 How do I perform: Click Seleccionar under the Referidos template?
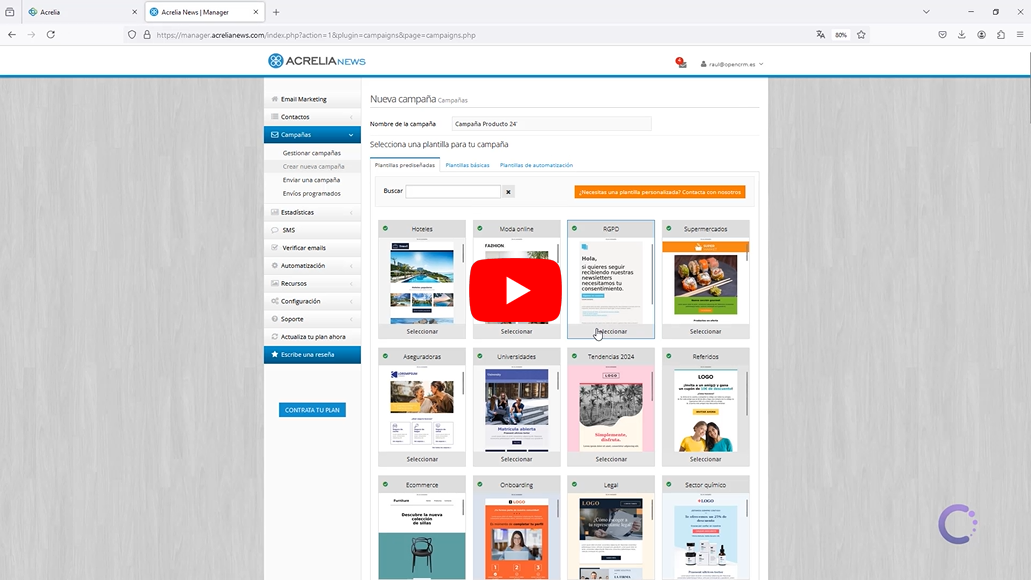706,459
